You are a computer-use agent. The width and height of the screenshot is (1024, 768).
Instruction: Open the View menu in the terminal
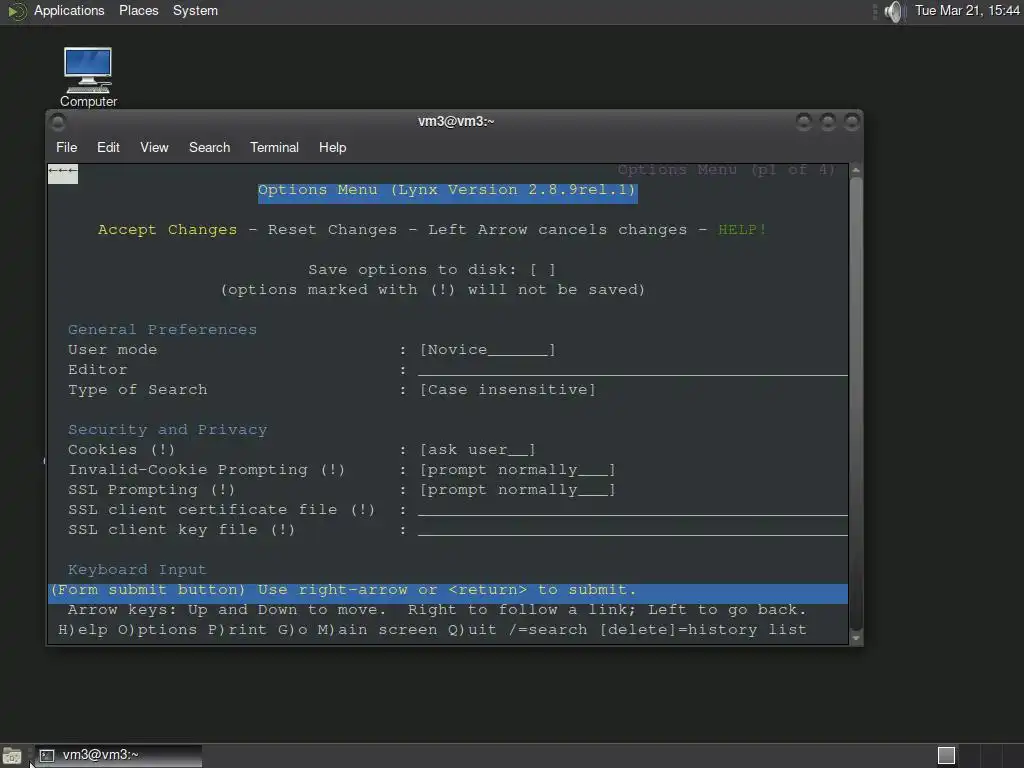coord(154,148)
